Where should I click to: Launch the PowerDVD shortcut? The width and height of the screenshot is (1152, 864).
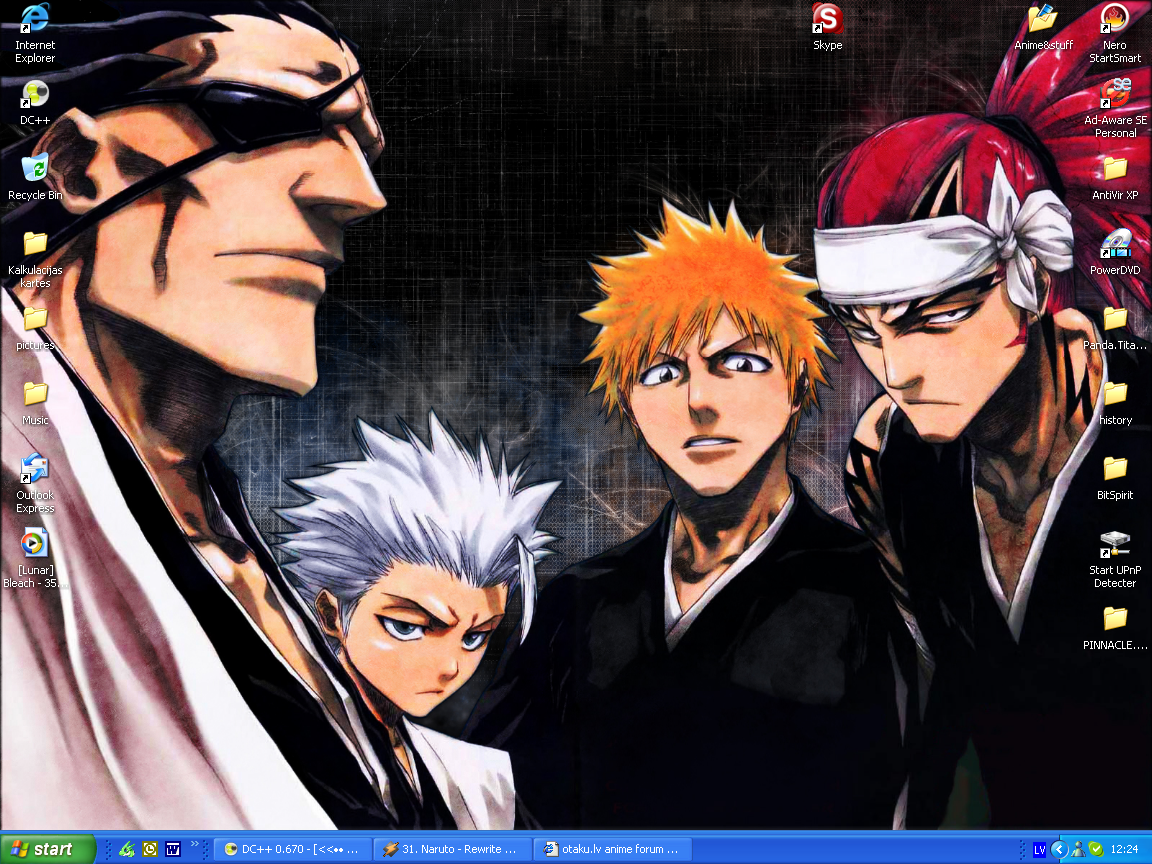click(x=1115, y=253)
